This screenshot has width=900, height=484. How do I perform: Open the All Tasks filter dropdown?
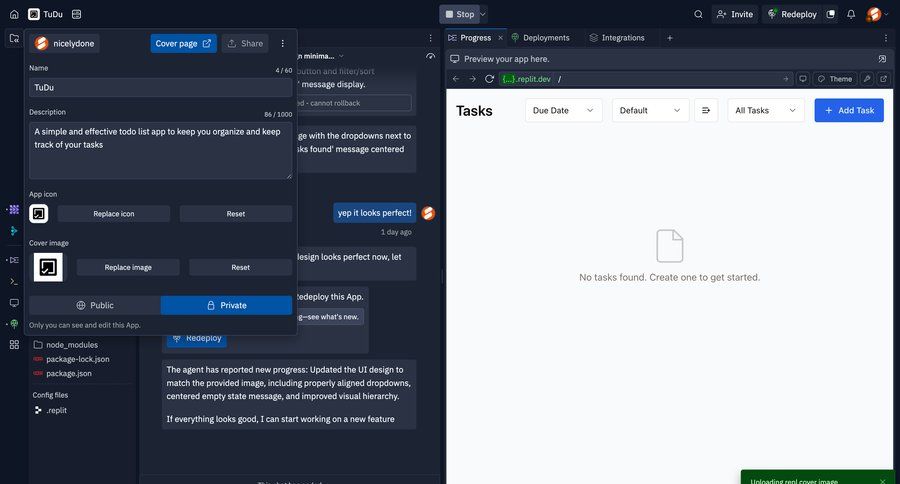point(766,110)
